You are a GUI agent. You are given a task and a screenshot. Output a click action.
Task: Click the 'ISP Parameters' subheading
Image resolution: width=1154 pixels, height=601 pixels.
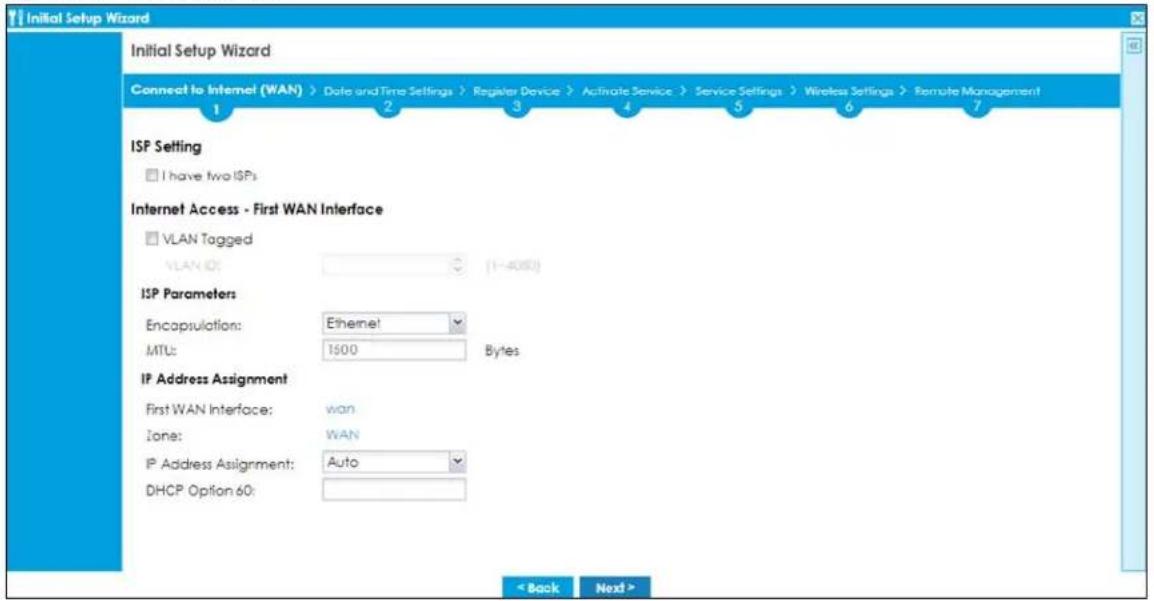[x=188, y=294]
